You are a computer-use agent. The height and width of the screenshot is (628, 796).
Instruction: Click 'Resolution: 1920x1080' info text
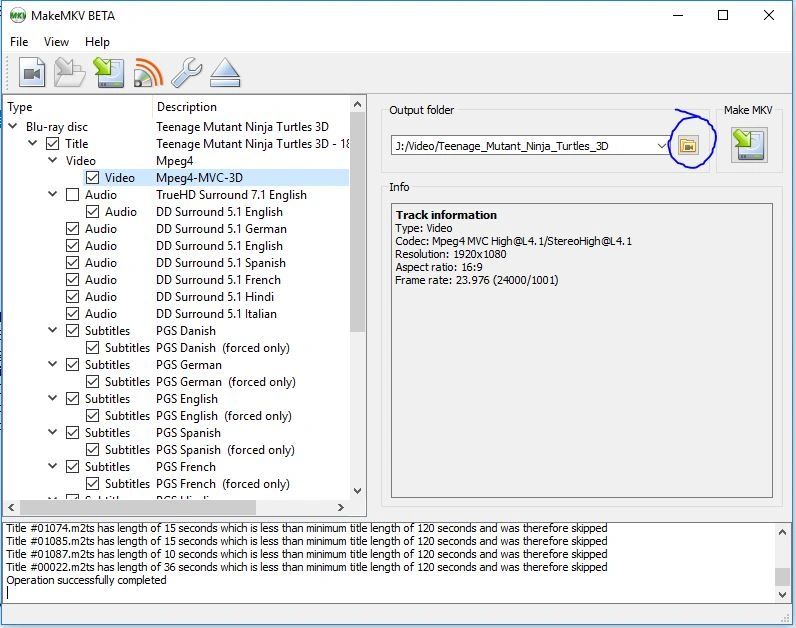451,254
